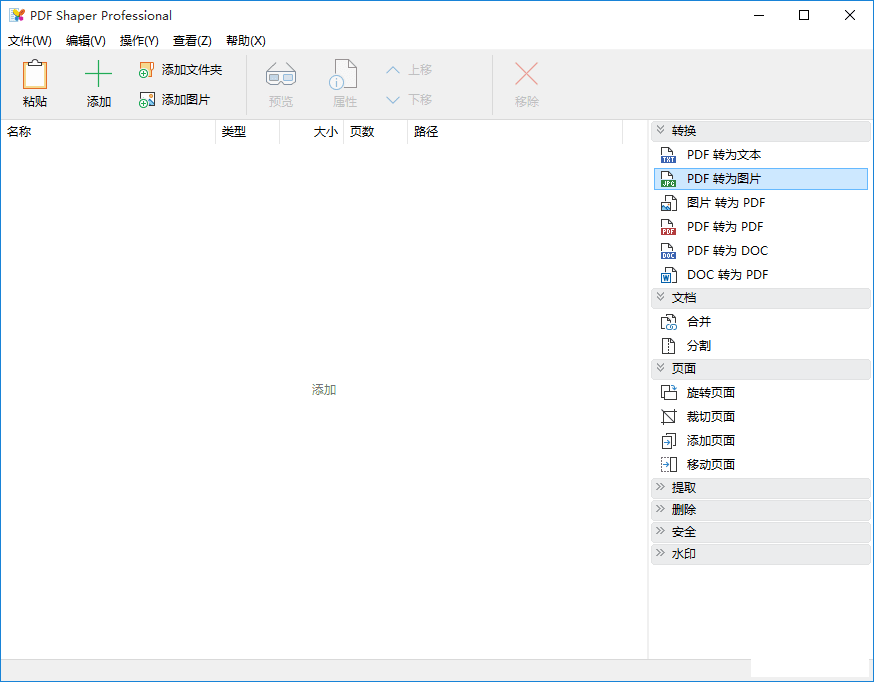
Task: Sort by the 类型 column header
Action: (247, 132)
